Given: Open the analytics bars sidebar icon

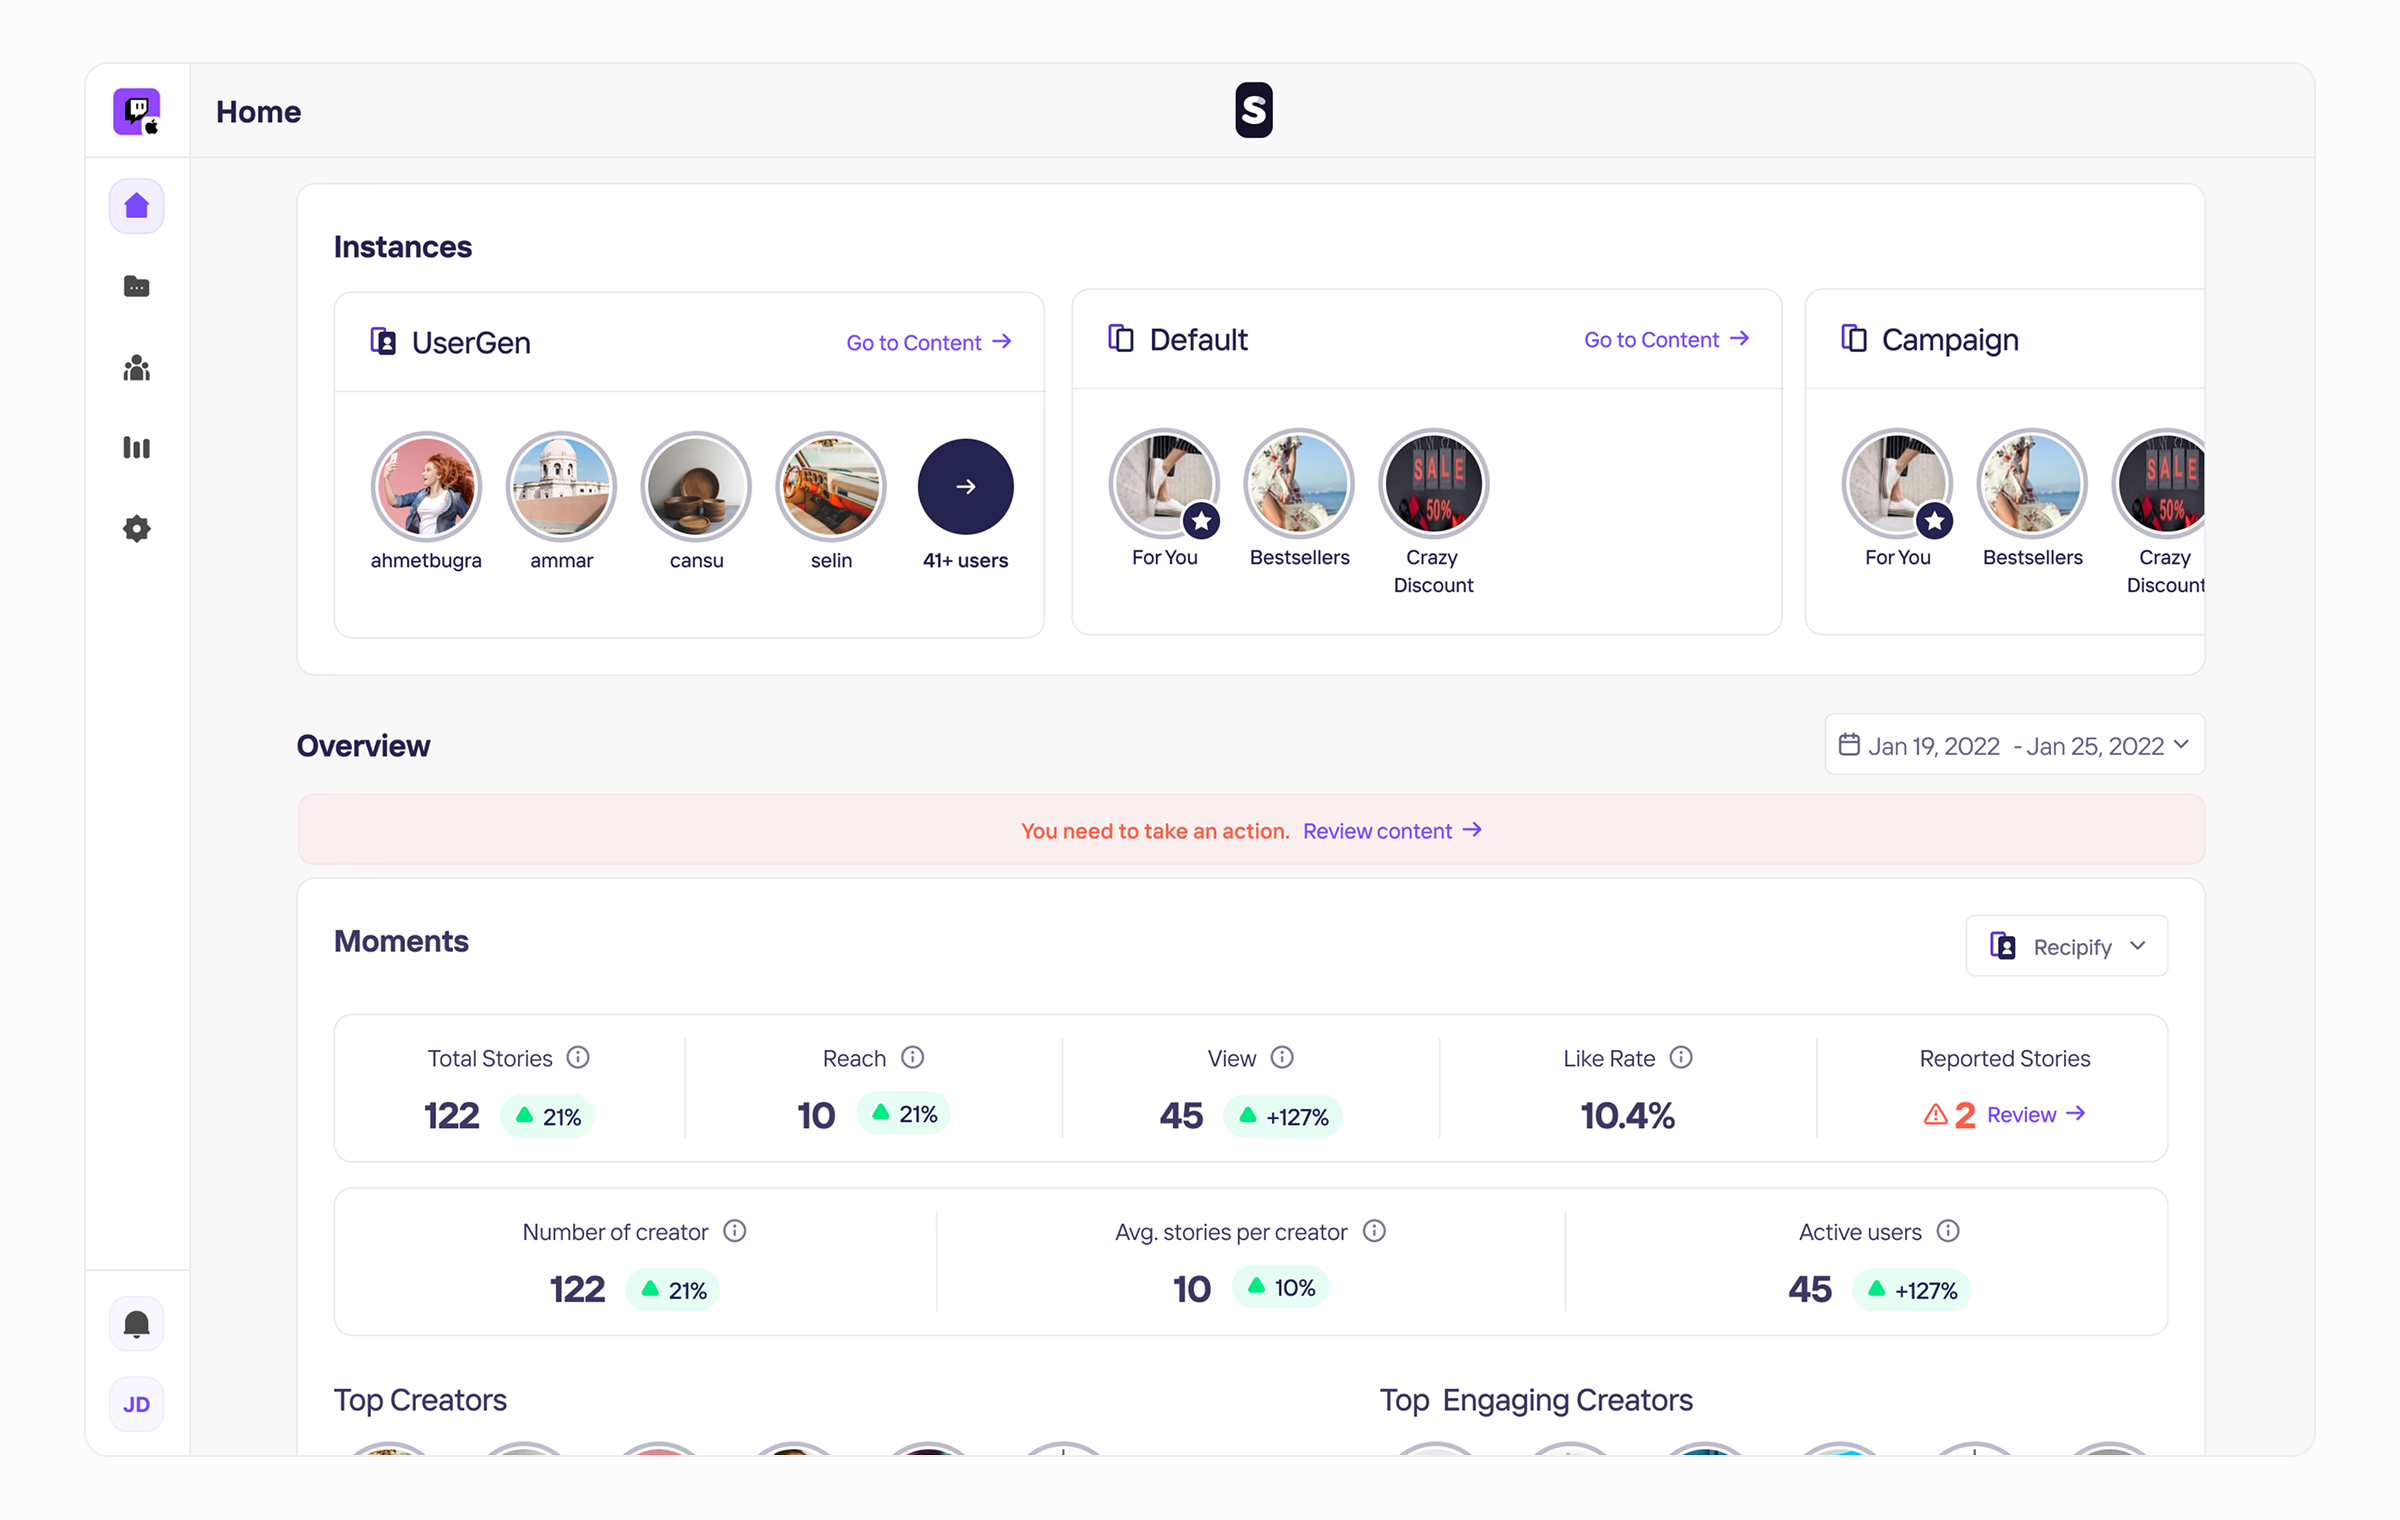Looking at the screenshot, I should click(136, 448).
